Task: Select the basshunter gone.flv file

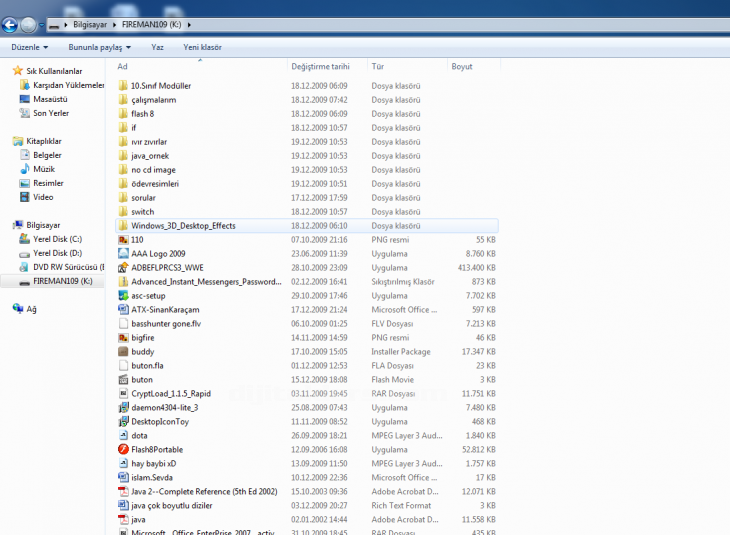Action: [x=167, y=323]
